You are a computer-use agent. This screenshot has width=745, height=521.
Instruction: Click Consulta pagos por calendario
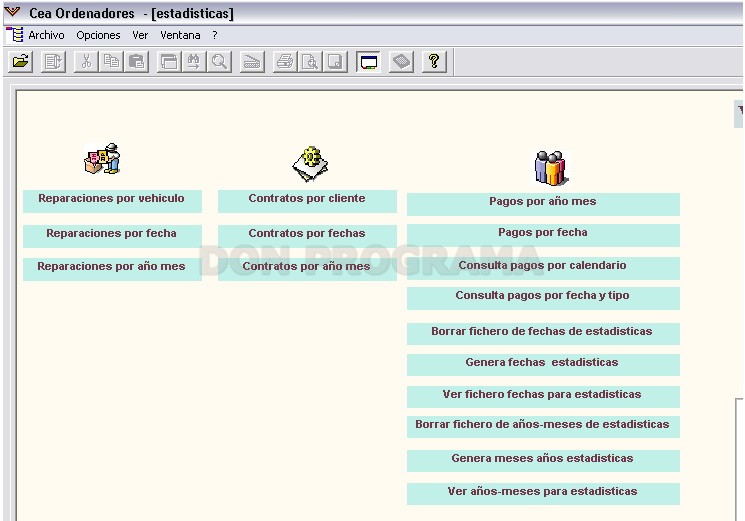tap(543, 268)
